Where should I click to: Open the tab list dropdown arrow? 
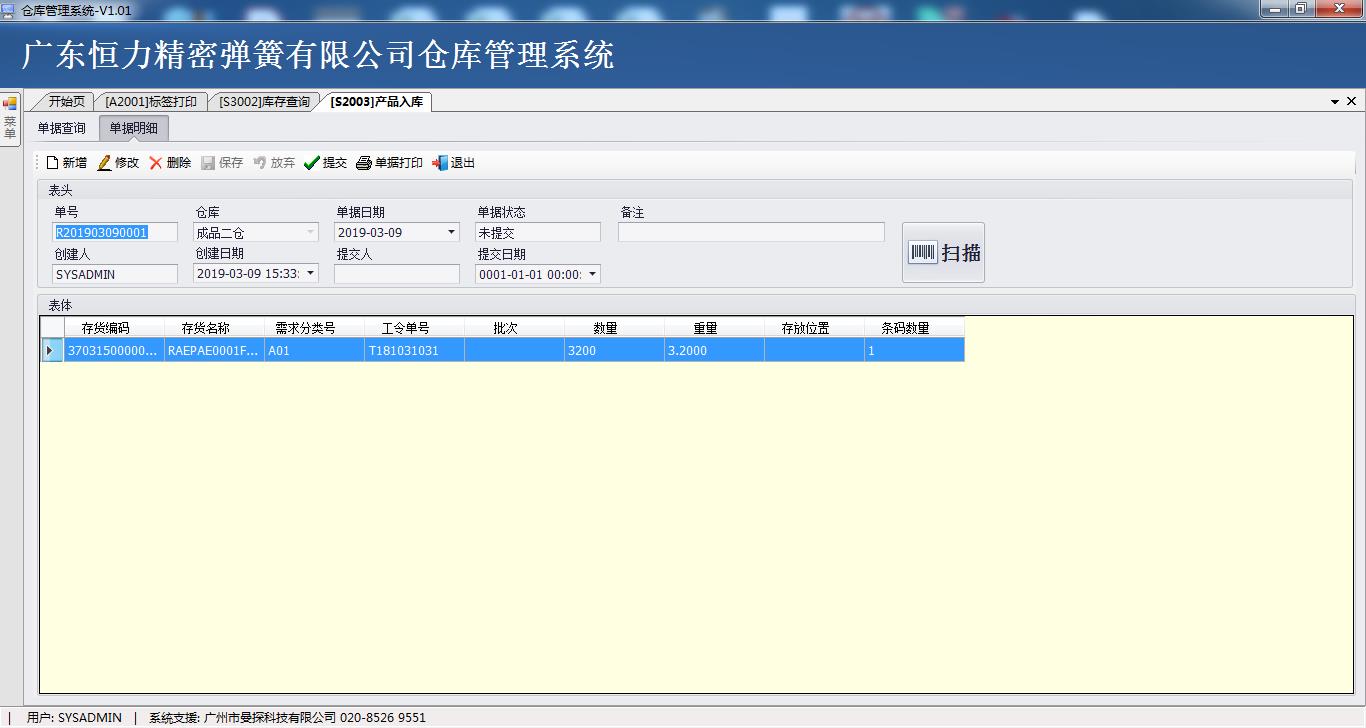pyautogui.click(x=1335, y=102)
